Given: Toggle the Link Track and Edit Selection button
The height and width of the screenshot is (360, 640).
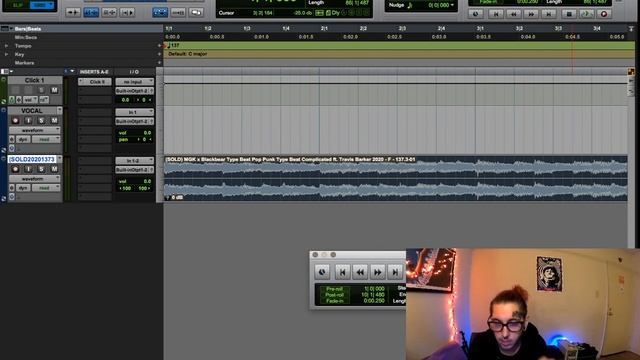Looking at the screenshot, I should pos(127,13).
